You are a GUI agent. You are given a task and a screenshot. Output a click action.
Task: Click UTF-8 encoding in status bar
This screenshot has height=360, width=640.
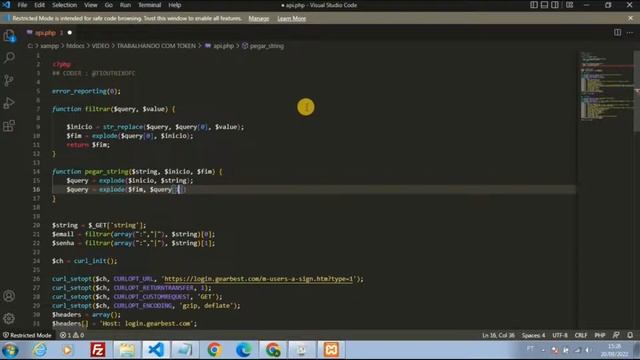(560, 335)
